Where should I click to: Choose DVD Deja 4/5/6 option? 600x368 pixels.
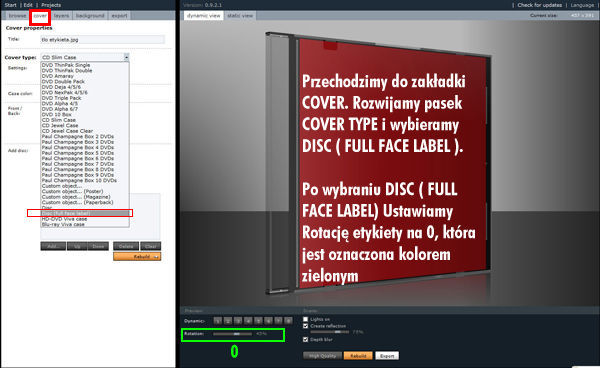(61, 87)
